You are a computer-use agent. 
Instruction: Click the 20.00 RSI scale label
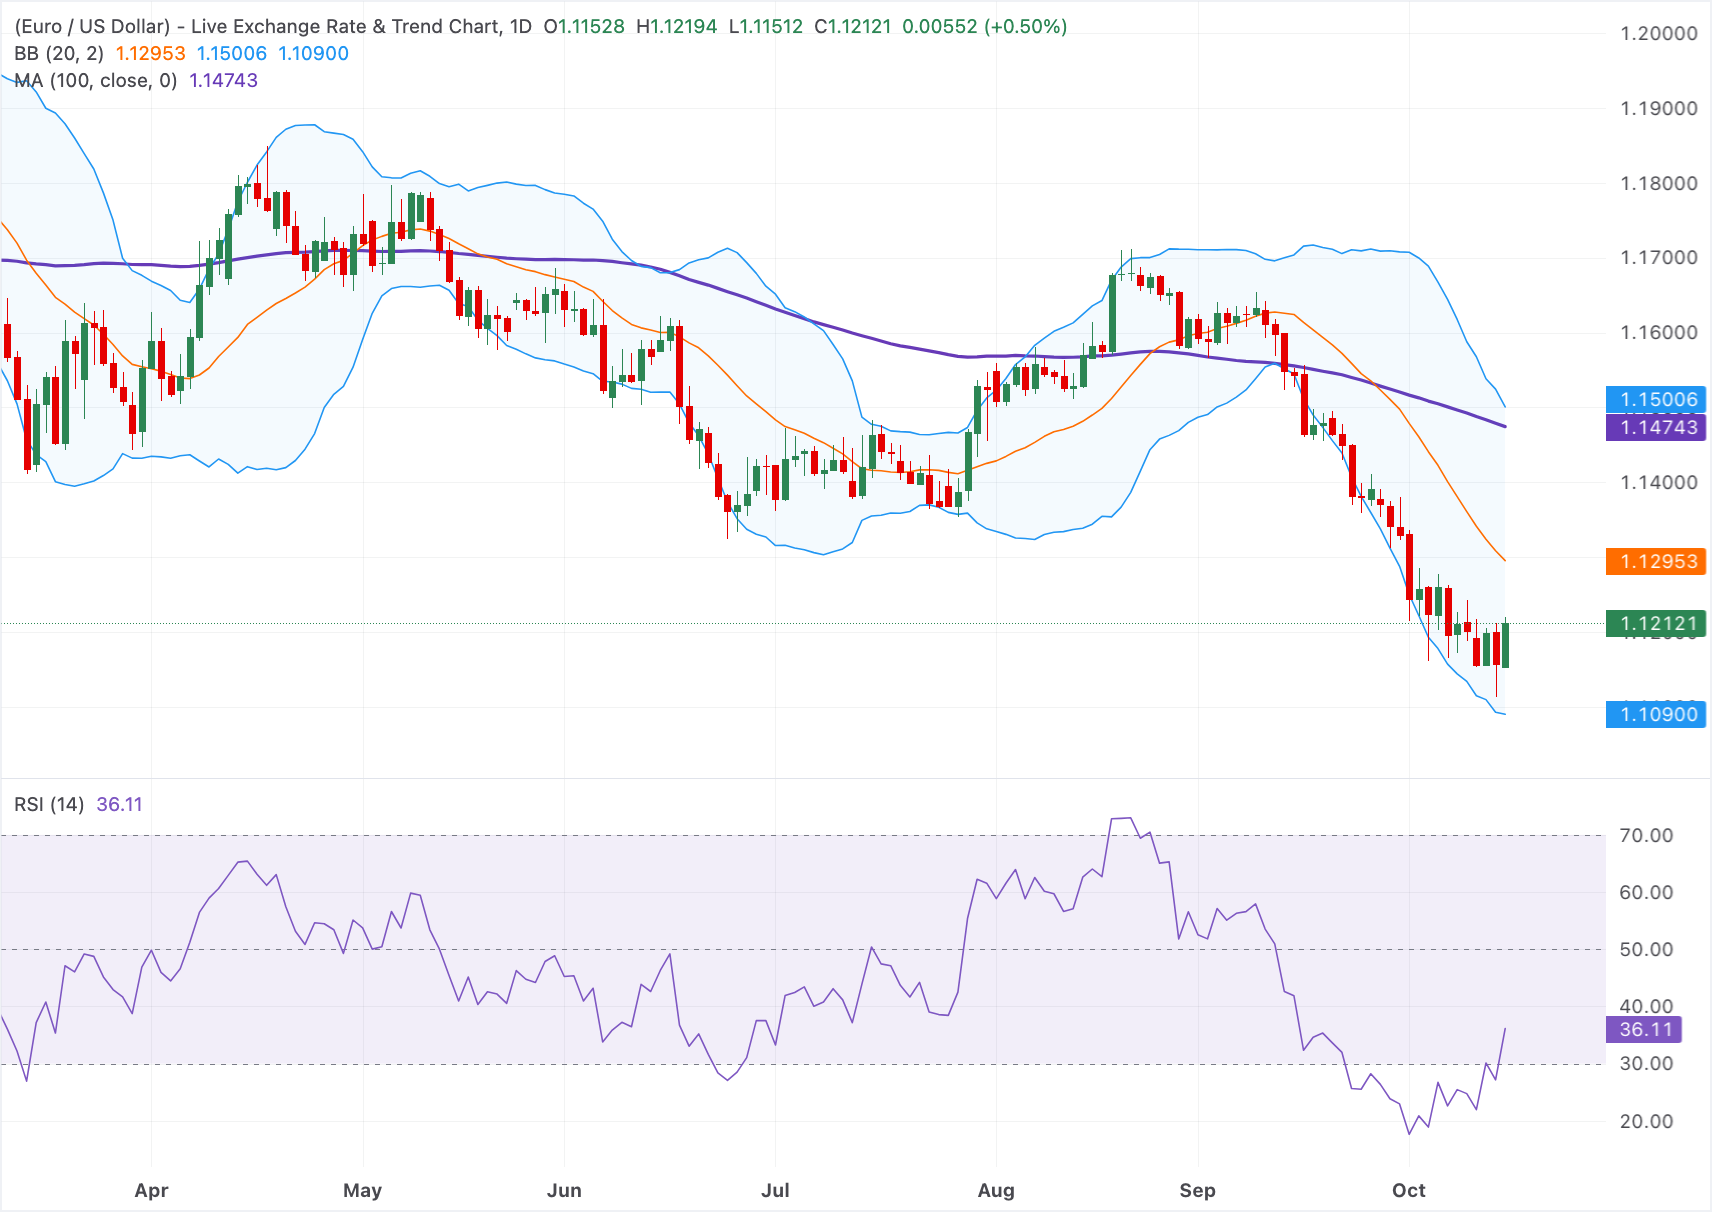click(1646, 1121)
